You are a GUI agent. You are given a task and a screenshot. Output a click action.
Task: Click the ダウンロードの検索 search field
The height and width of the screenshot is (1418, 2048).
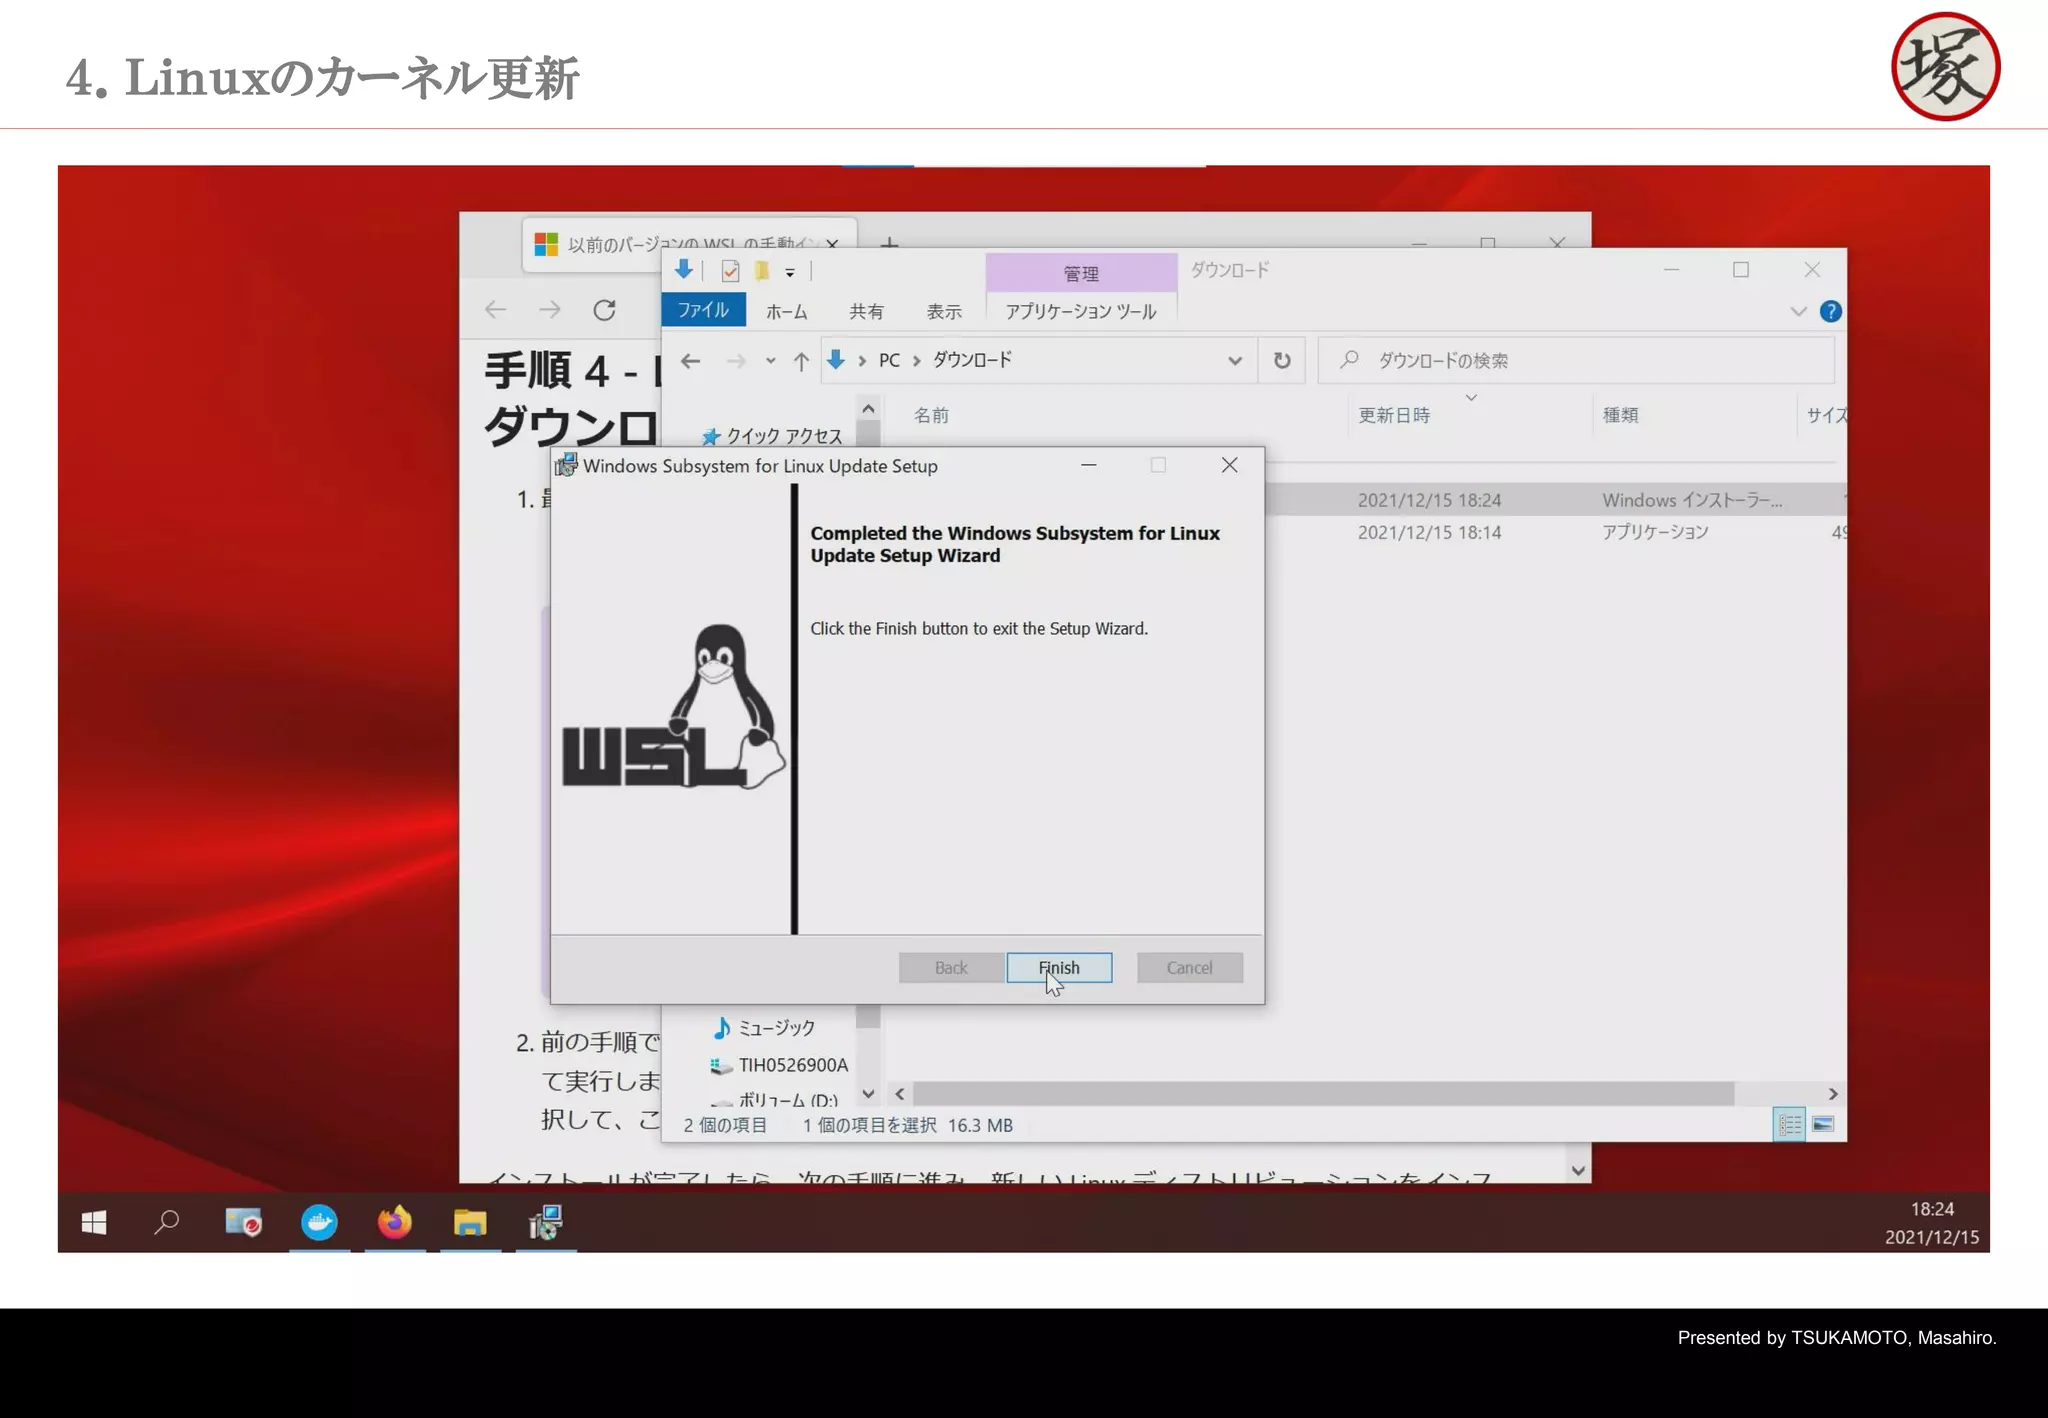[x=1576, y=360]
